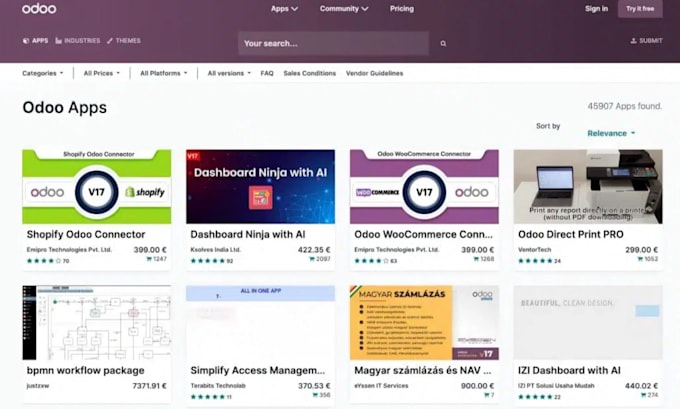Click star rating of IZI Dashboard with AI
Screen dimensions: 680x409
click(x=536, y=397)
